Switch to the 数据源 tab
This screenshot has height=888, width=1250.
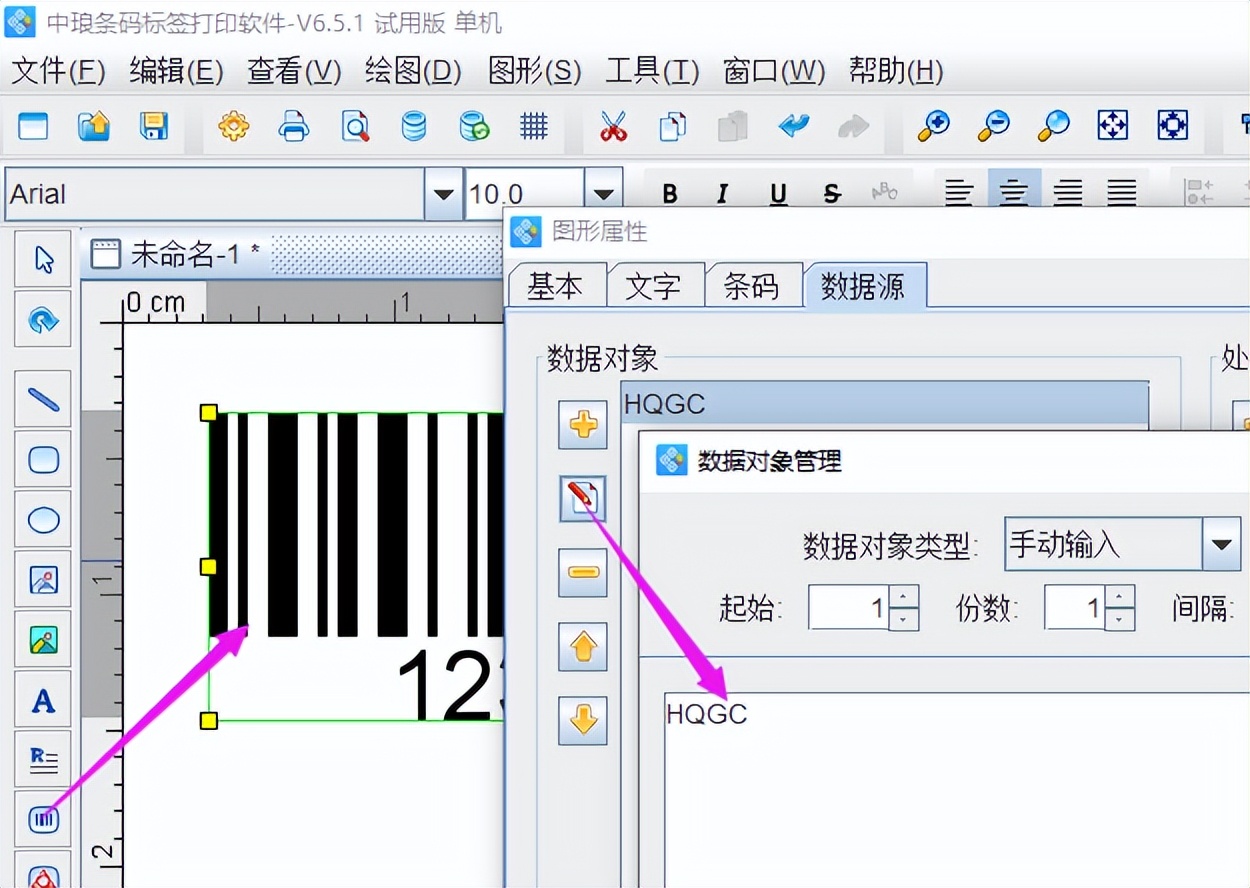click(x=864, y=286)
